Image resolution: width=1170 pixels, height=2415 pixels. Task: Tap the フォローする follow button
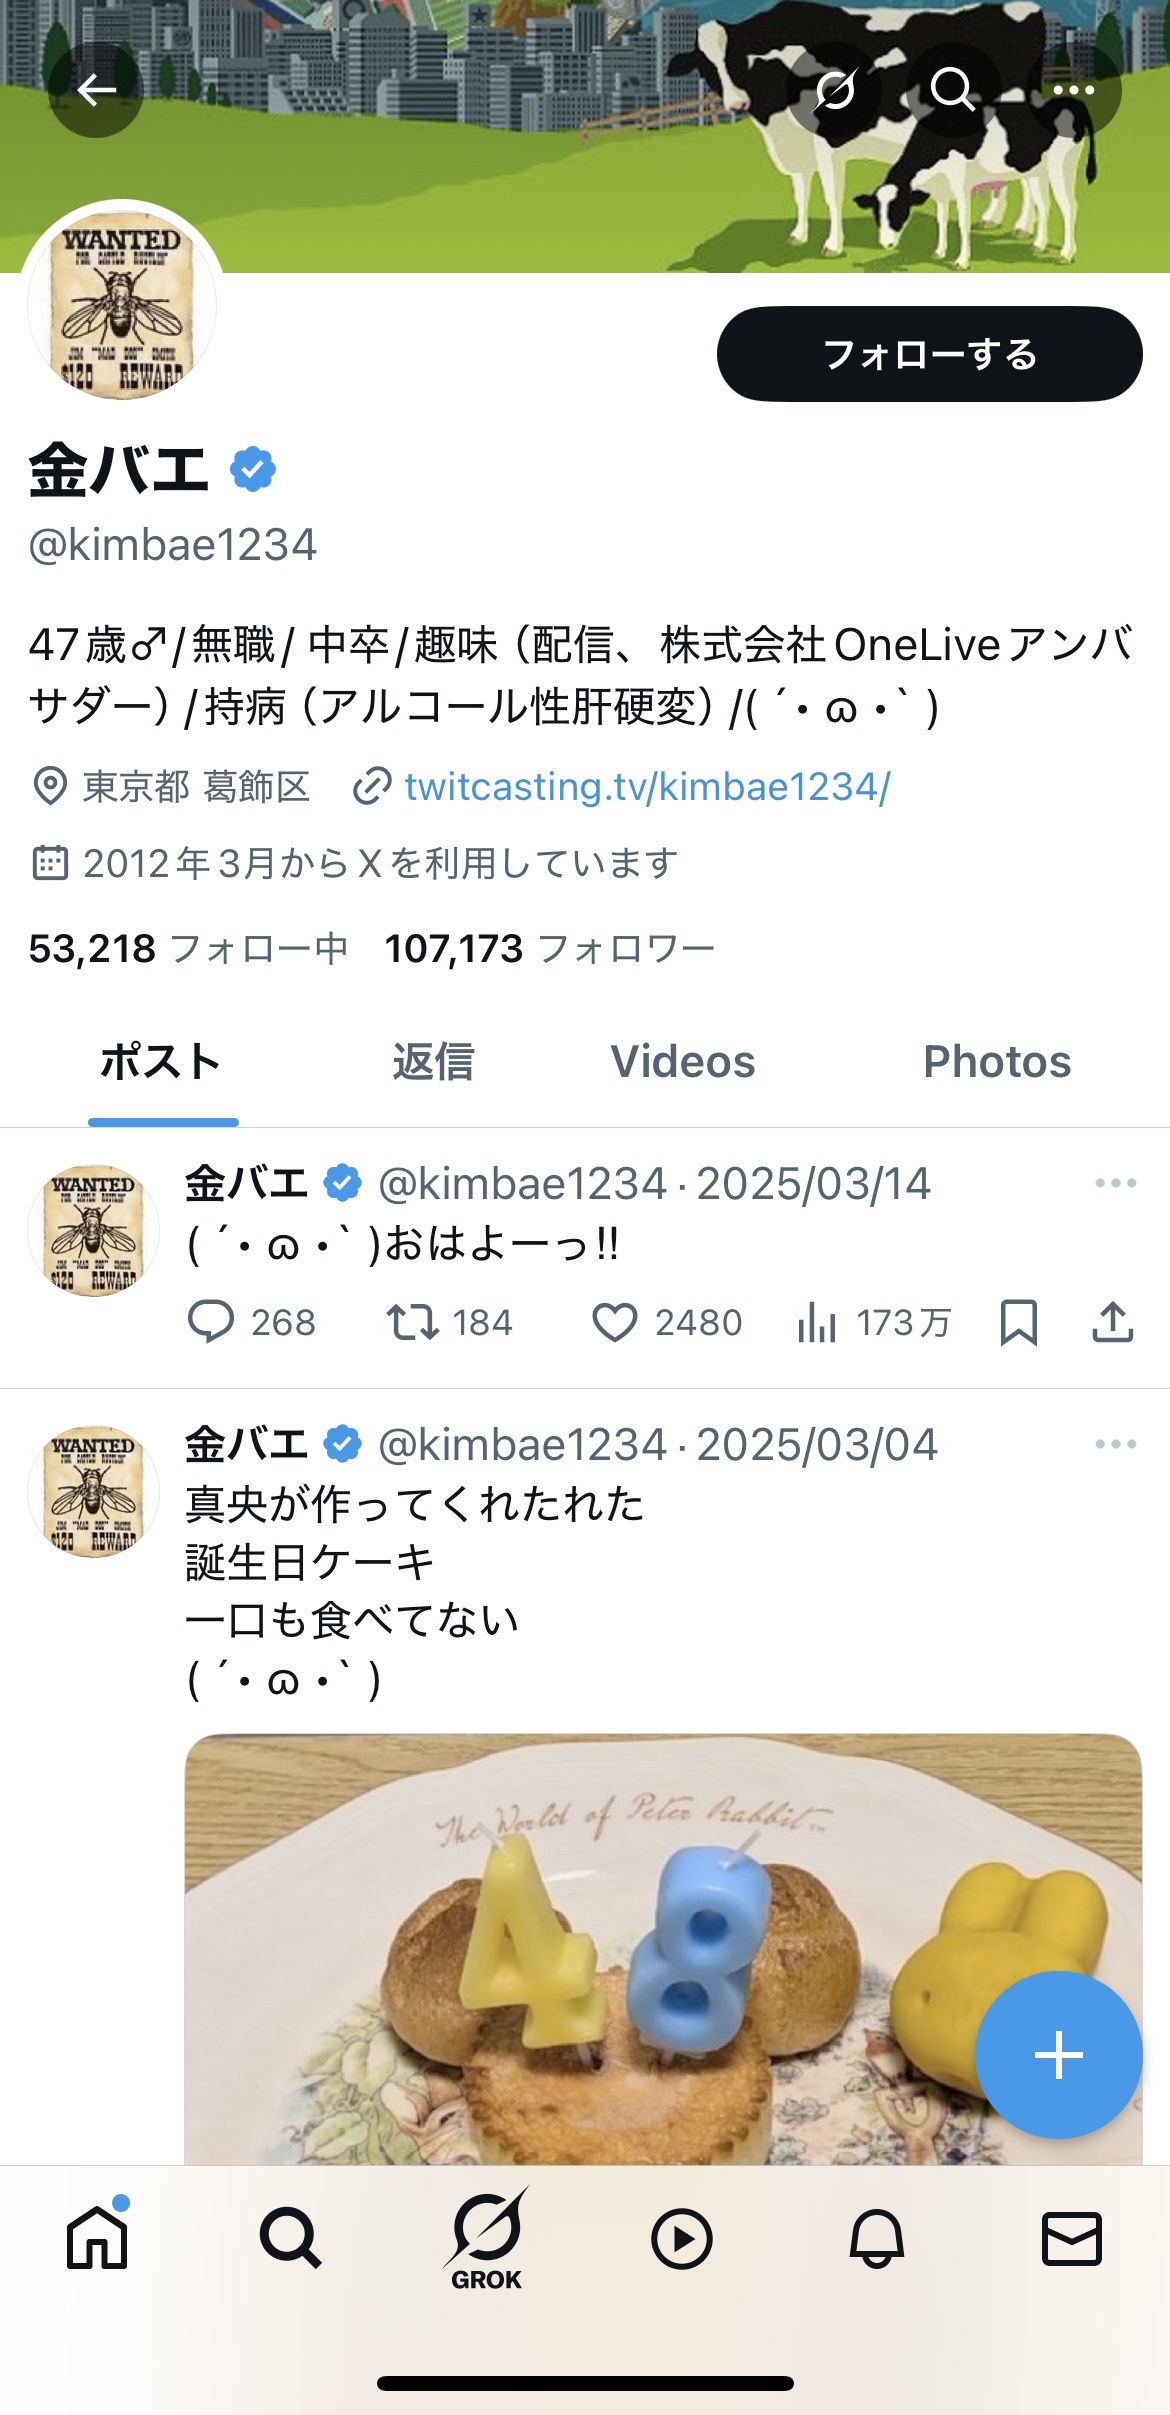[929, 354]
